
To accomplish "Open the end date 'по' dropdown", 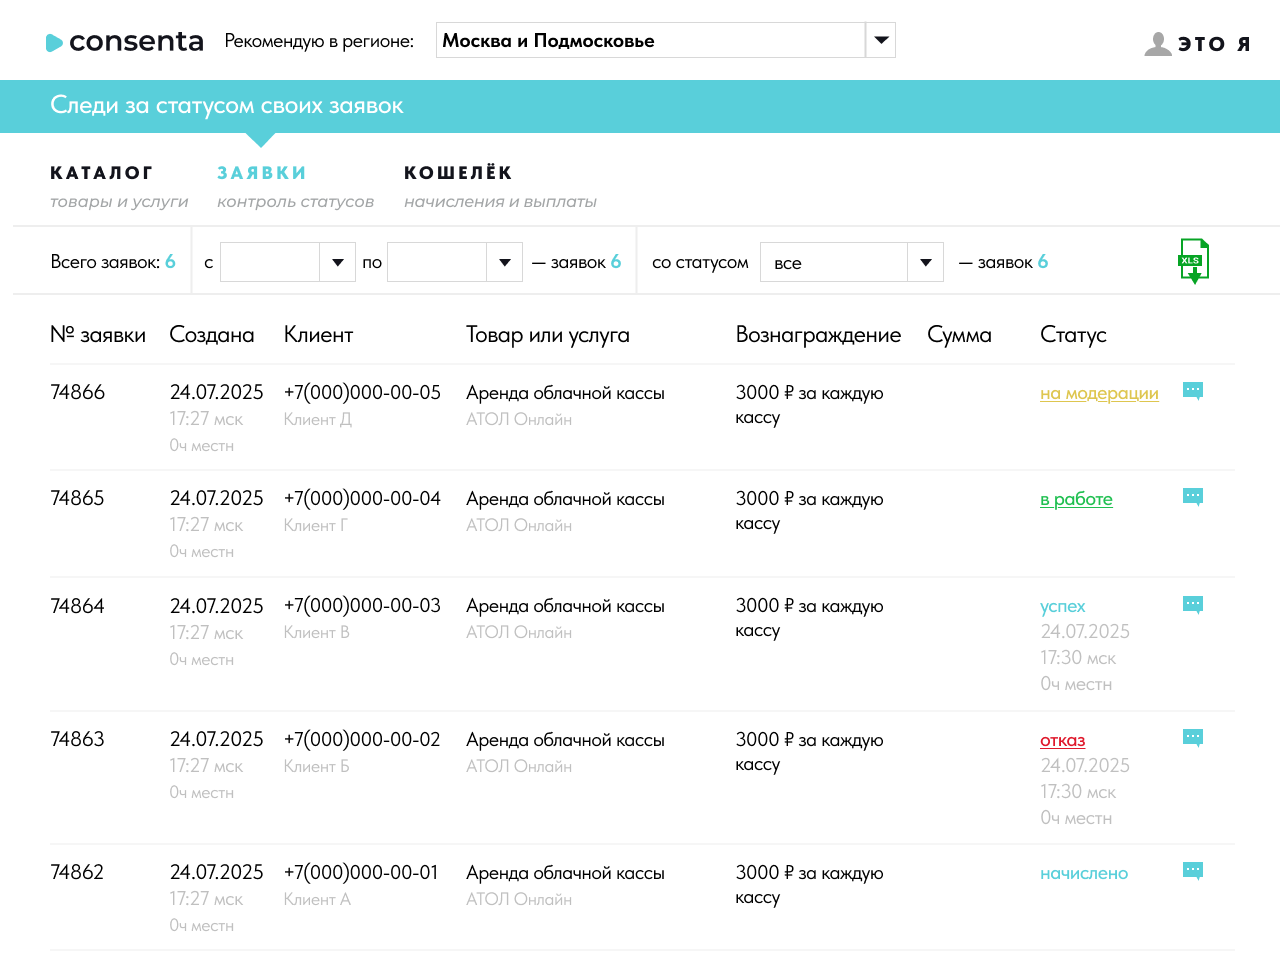I will point(505,262).
